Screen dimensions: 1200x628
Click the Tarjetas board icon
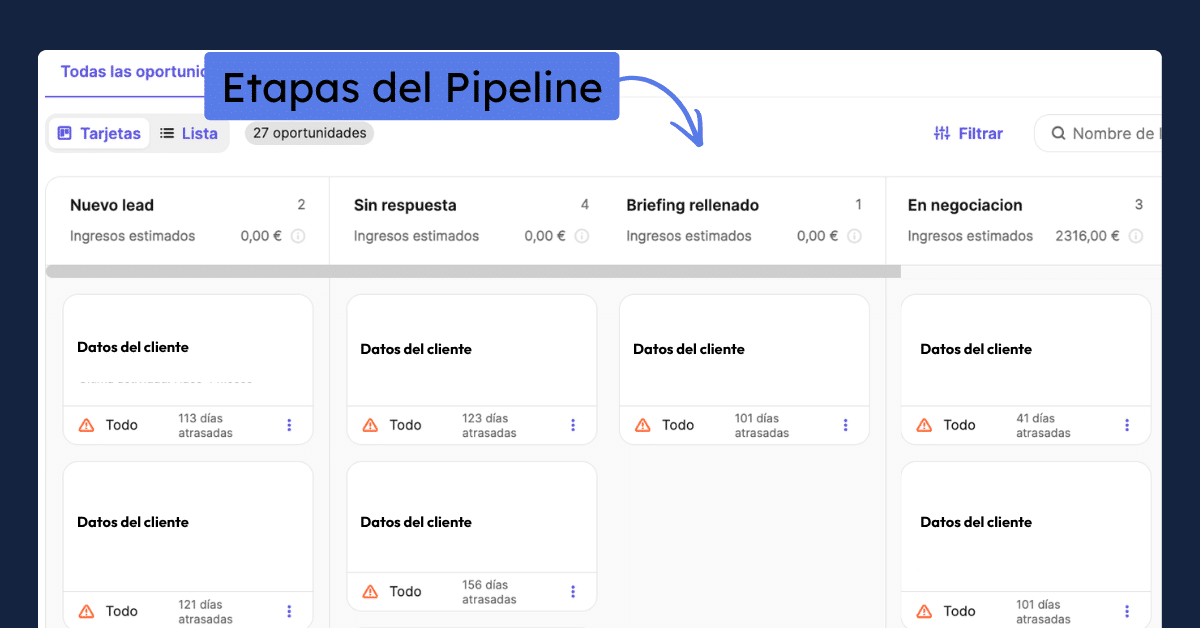tap(65, 133)
